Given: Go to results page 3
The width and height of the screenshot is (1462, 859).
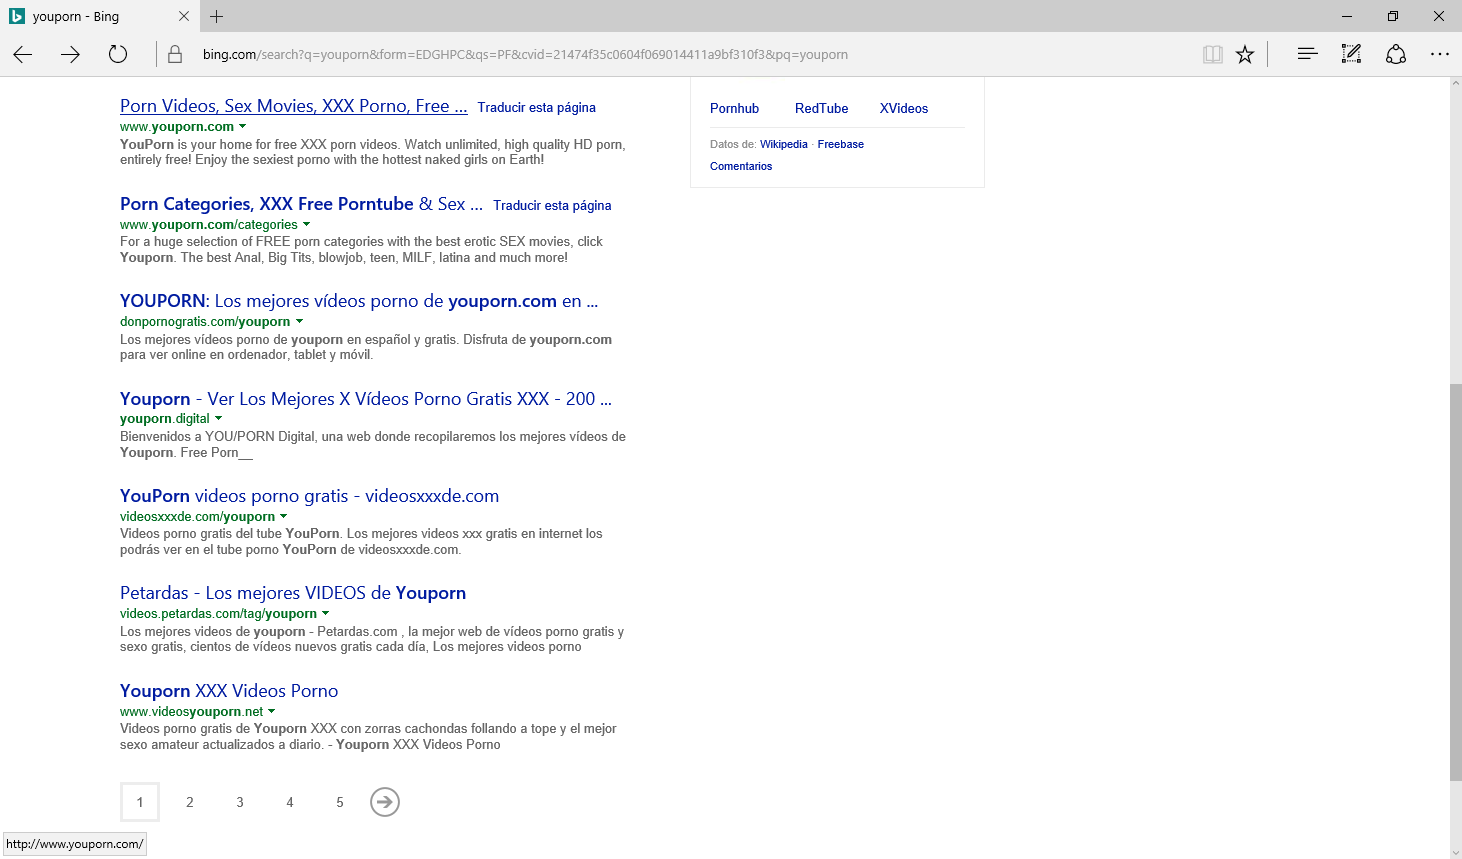Looking at the screenshot, I should (x=240, y=802).
